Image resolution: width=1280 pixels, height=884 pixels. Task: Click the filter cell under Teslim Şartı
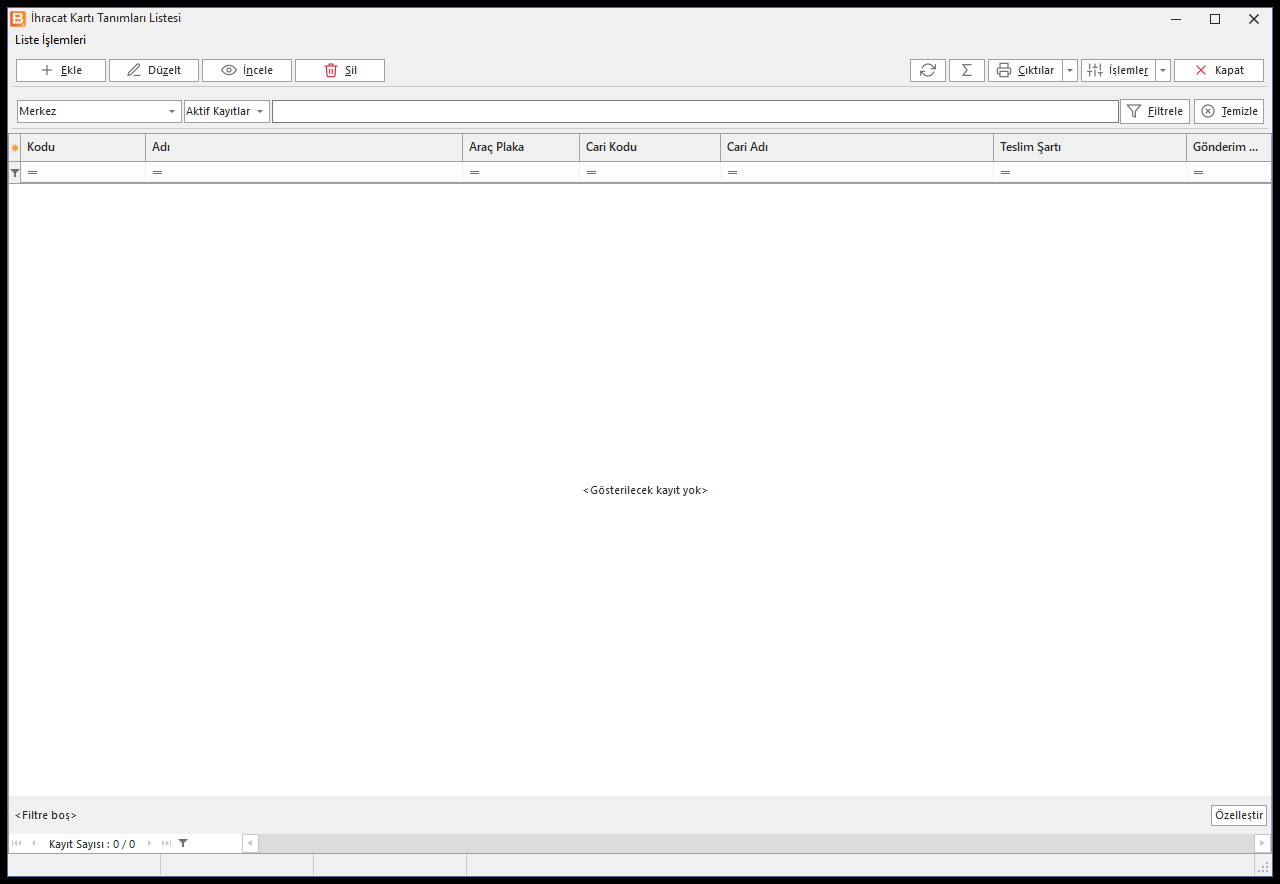[x=1090, y=173]
